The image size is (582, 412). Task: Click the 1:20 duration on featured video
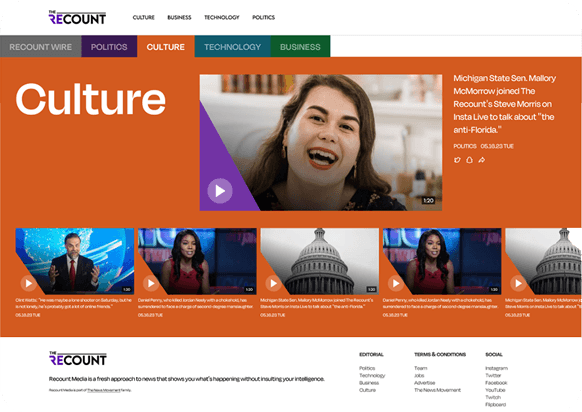tap(428, 200)
